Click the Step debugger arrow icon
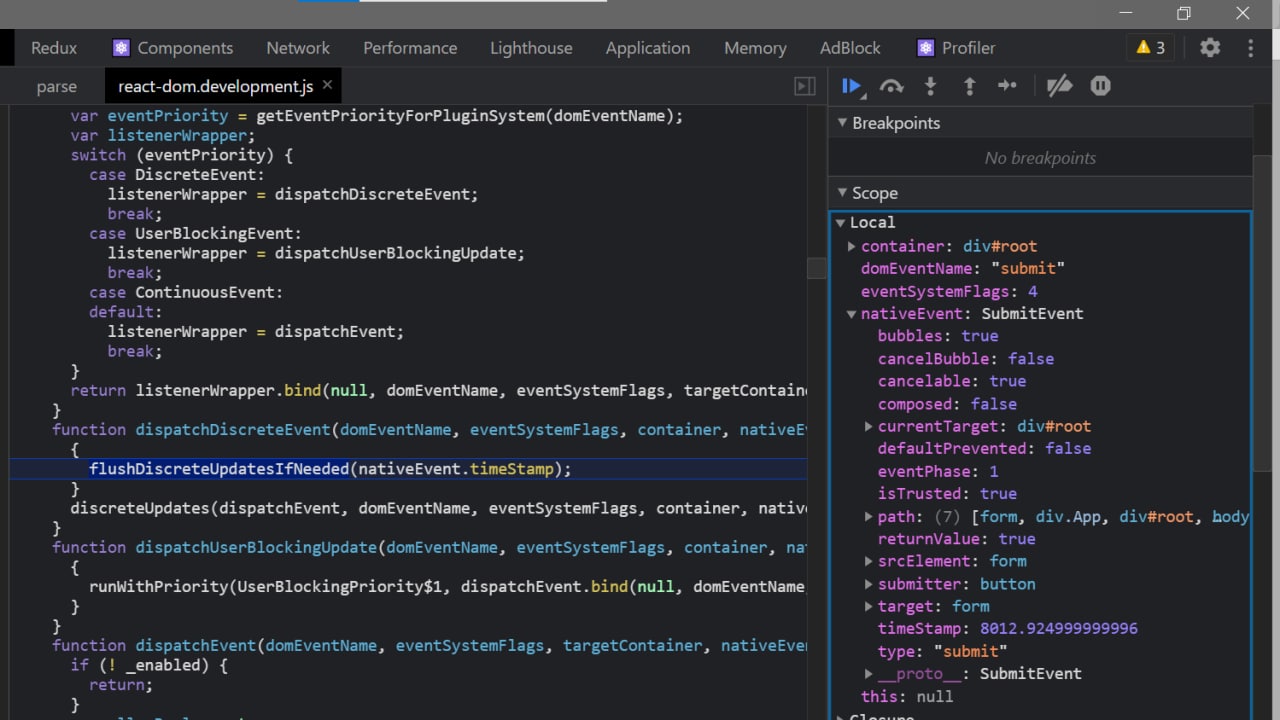 1007,86
